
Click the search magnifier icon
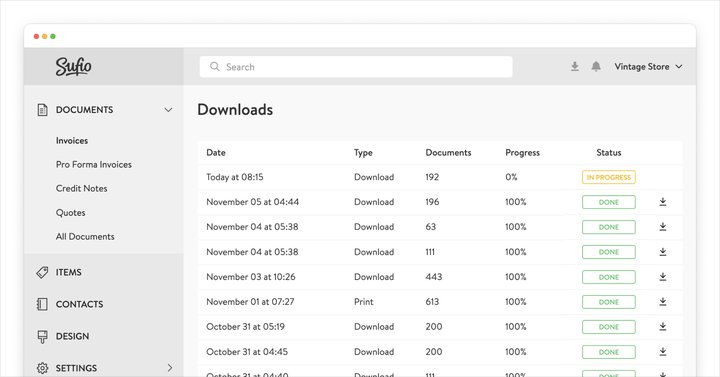(214, 67)
